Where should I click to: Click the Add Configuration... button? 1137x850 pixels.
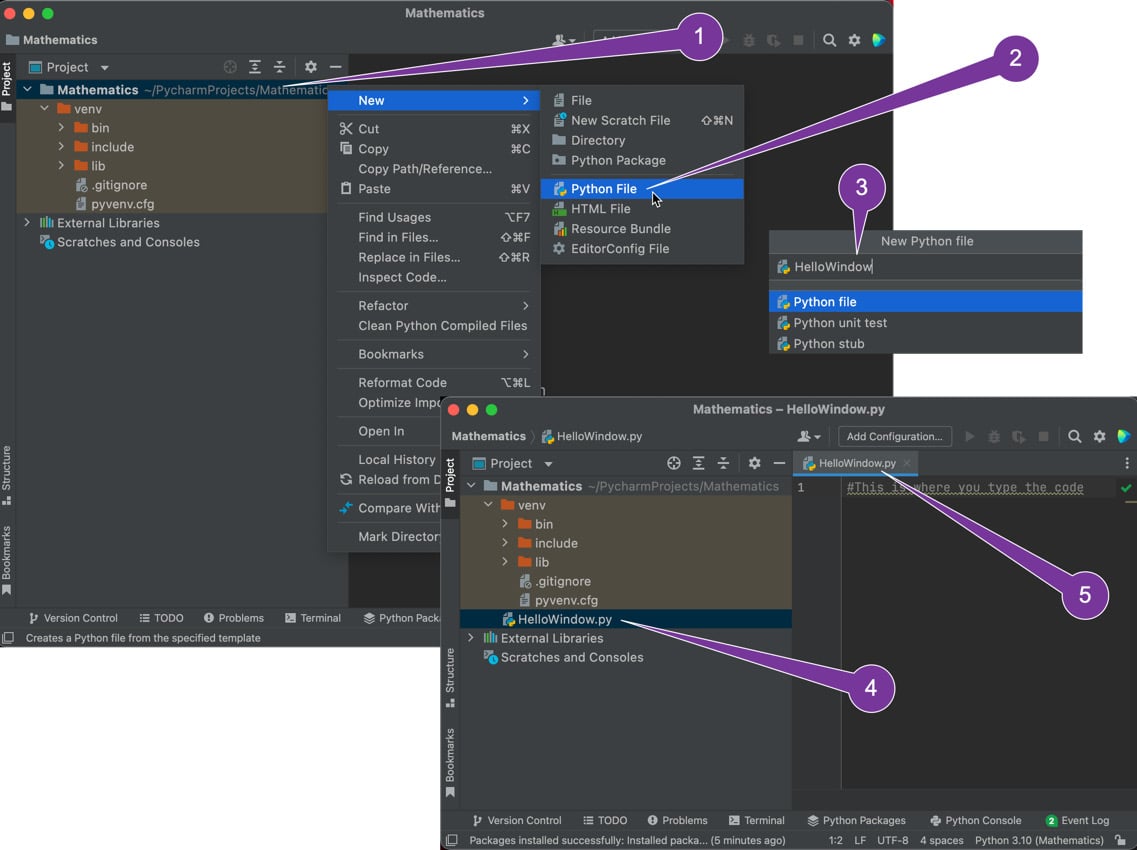[895, 436]
